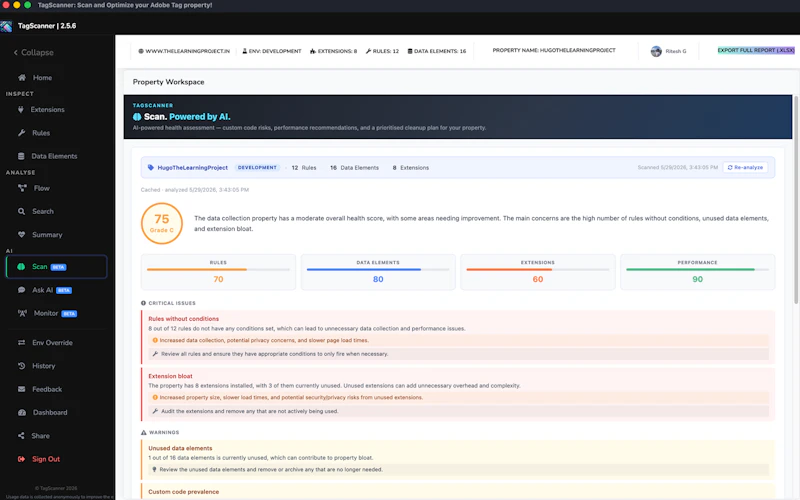
Task: Click the 'Unused data elements' warning title
Action: click(180, 448)
